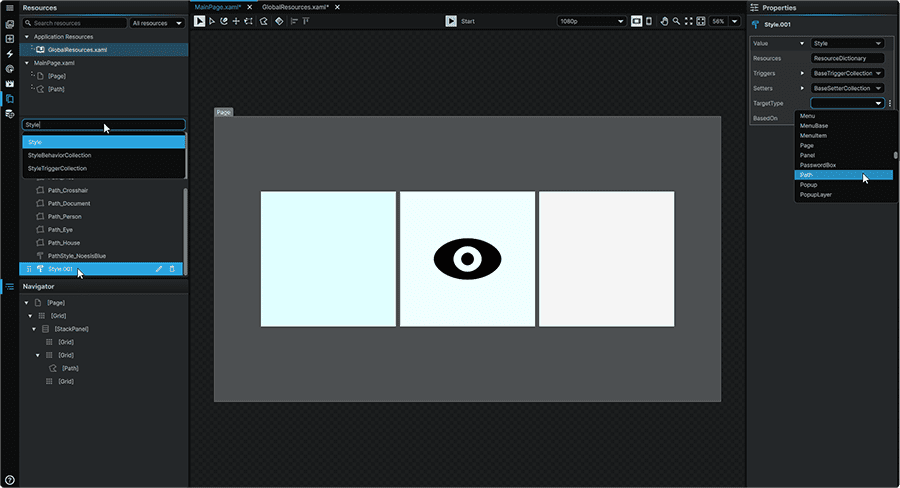Close the MainPage.xaml tab
The height and width of the screenshot is (488, 900).
pos(250,7)
